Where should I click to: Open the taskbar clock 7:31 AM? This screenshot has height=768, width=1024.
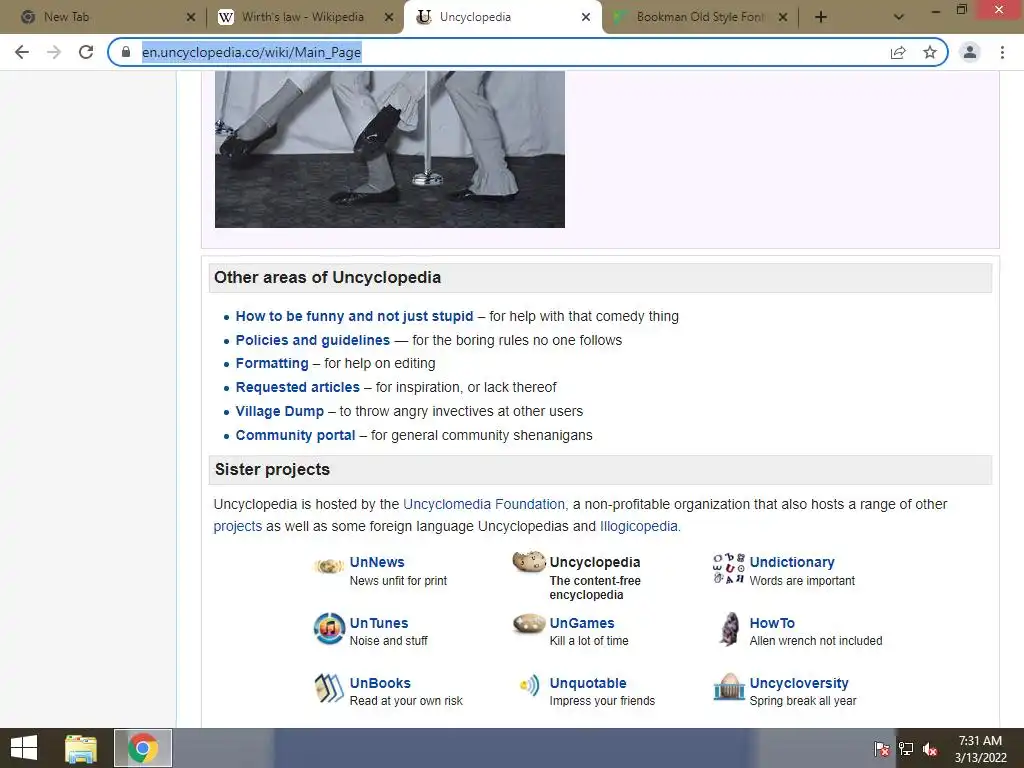coord(980,749)
